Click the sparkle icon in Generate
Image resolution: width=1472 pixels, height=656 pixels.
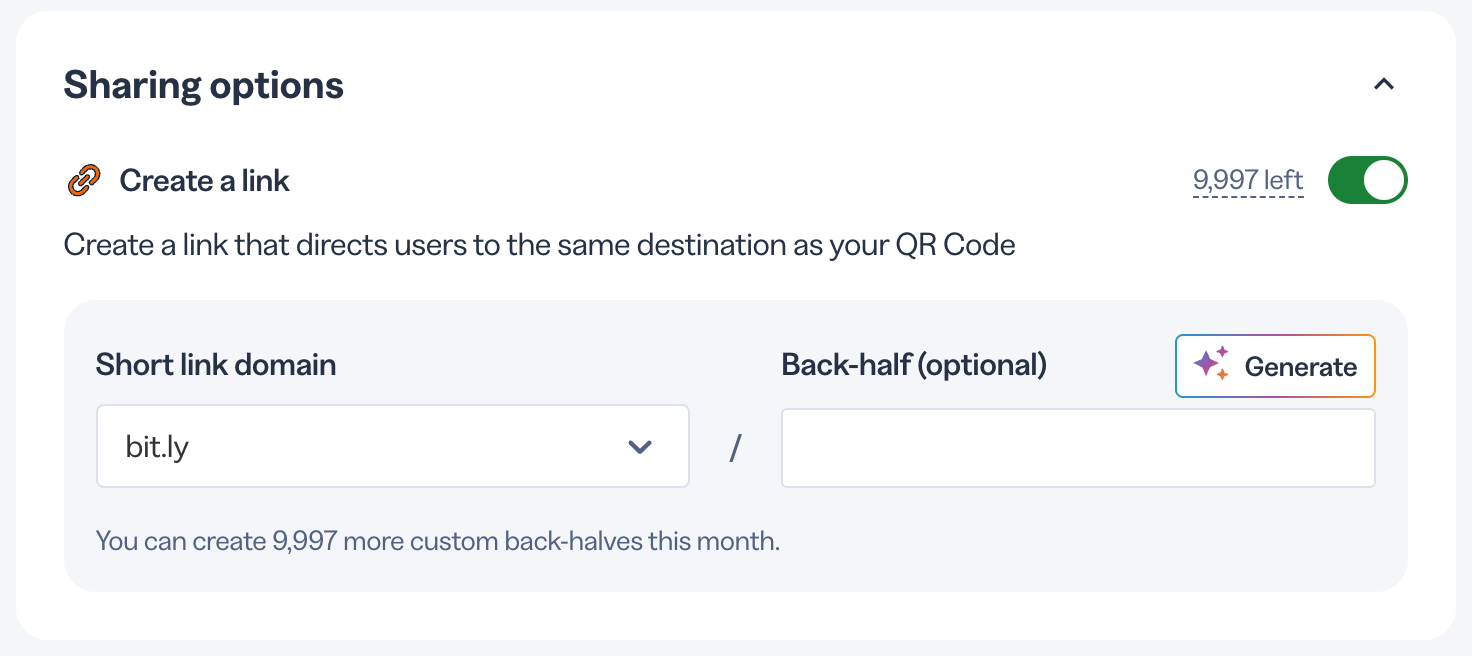(1211, 364)
